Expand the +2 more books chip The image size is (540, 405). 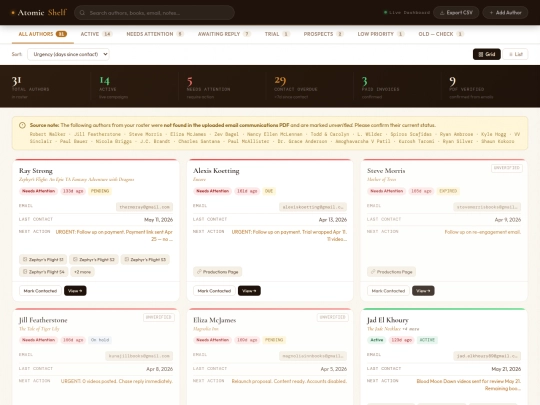tap(82, 272)
